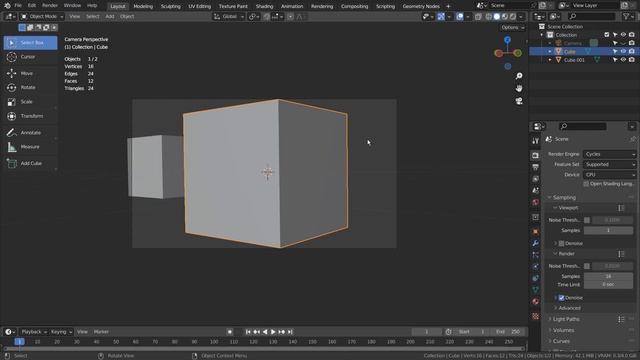640x360 pixels.
Task: Open the Modifiers wrench properties tab
Action: click(536, 243)
